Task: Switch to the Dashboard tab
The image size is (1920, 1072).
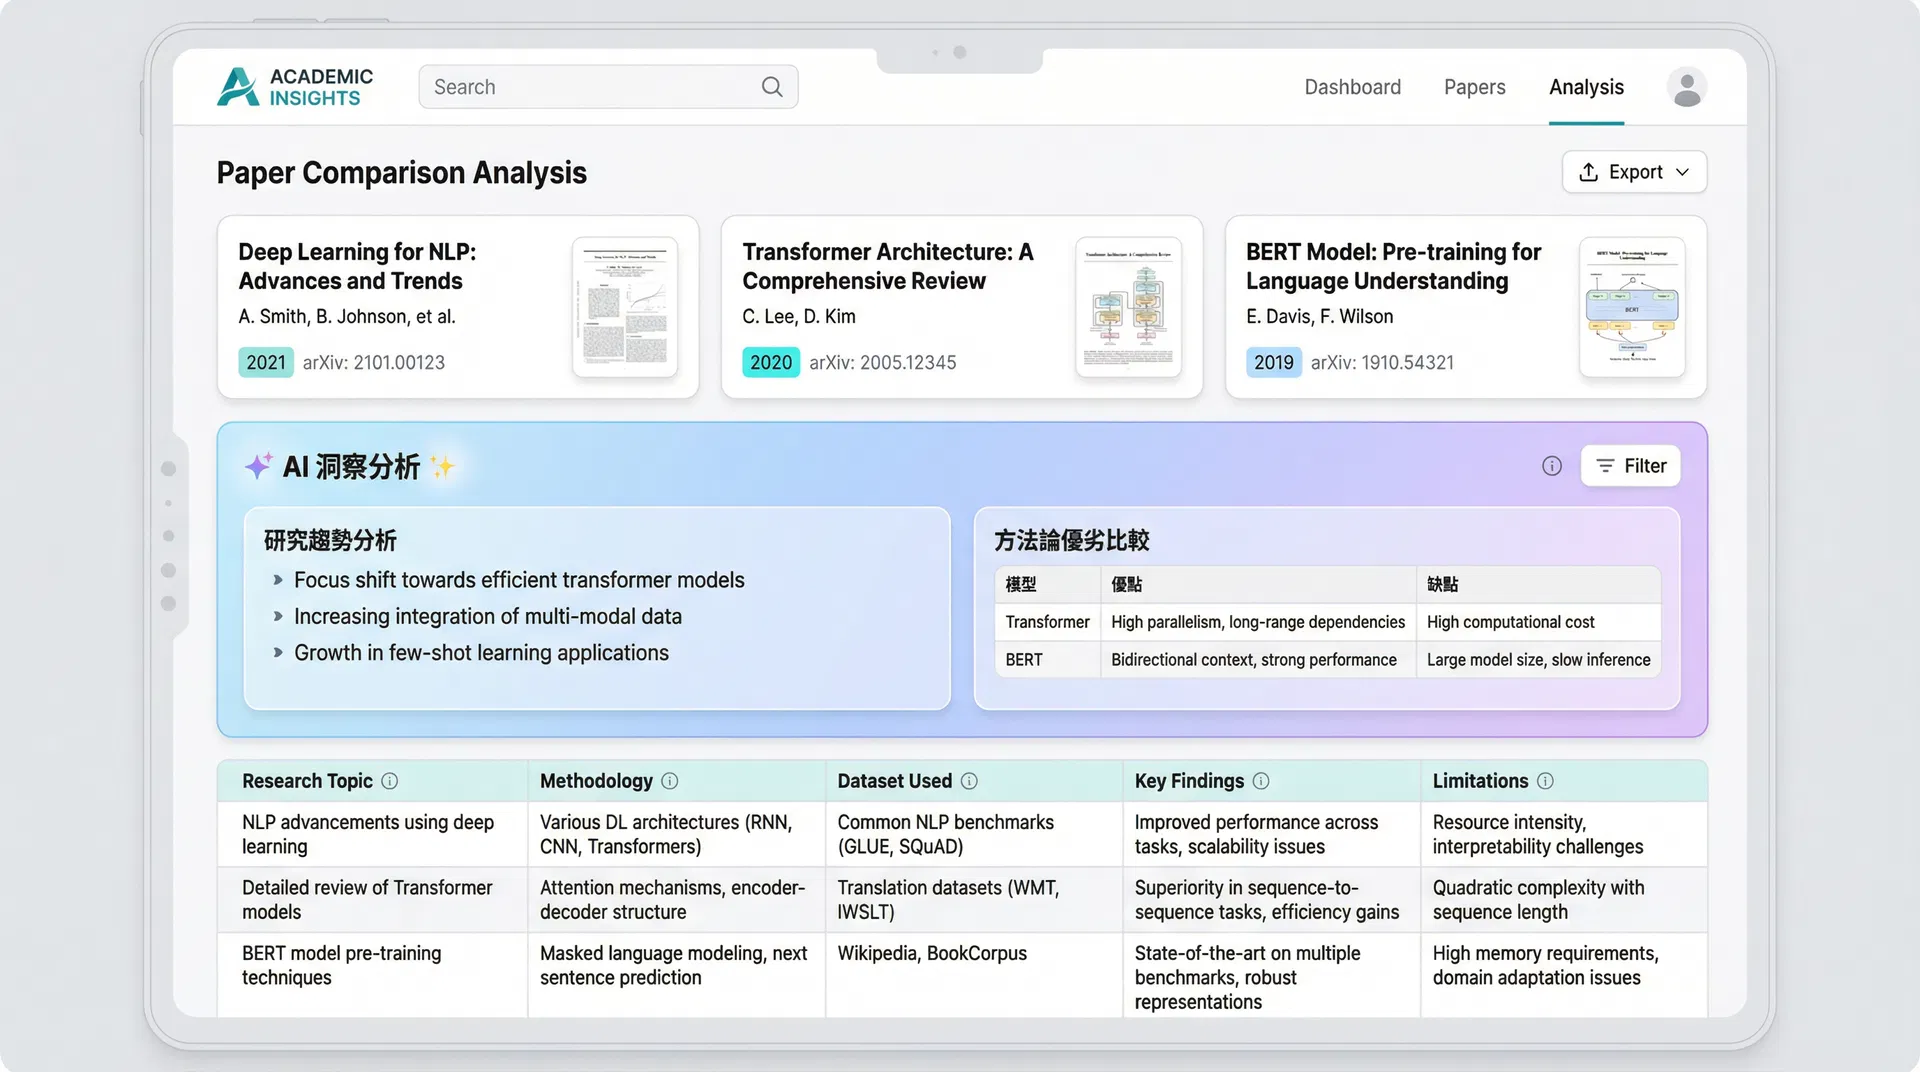Action: (1352, 87)
